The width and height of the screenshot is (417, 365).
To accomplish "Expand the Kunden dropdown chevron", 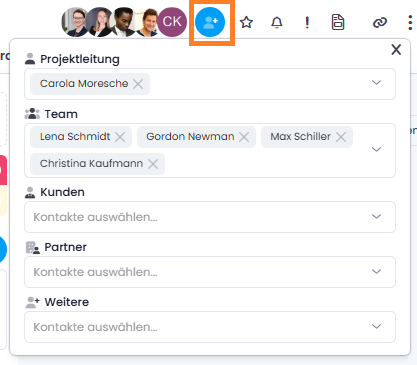I will (x=376, y=217).
